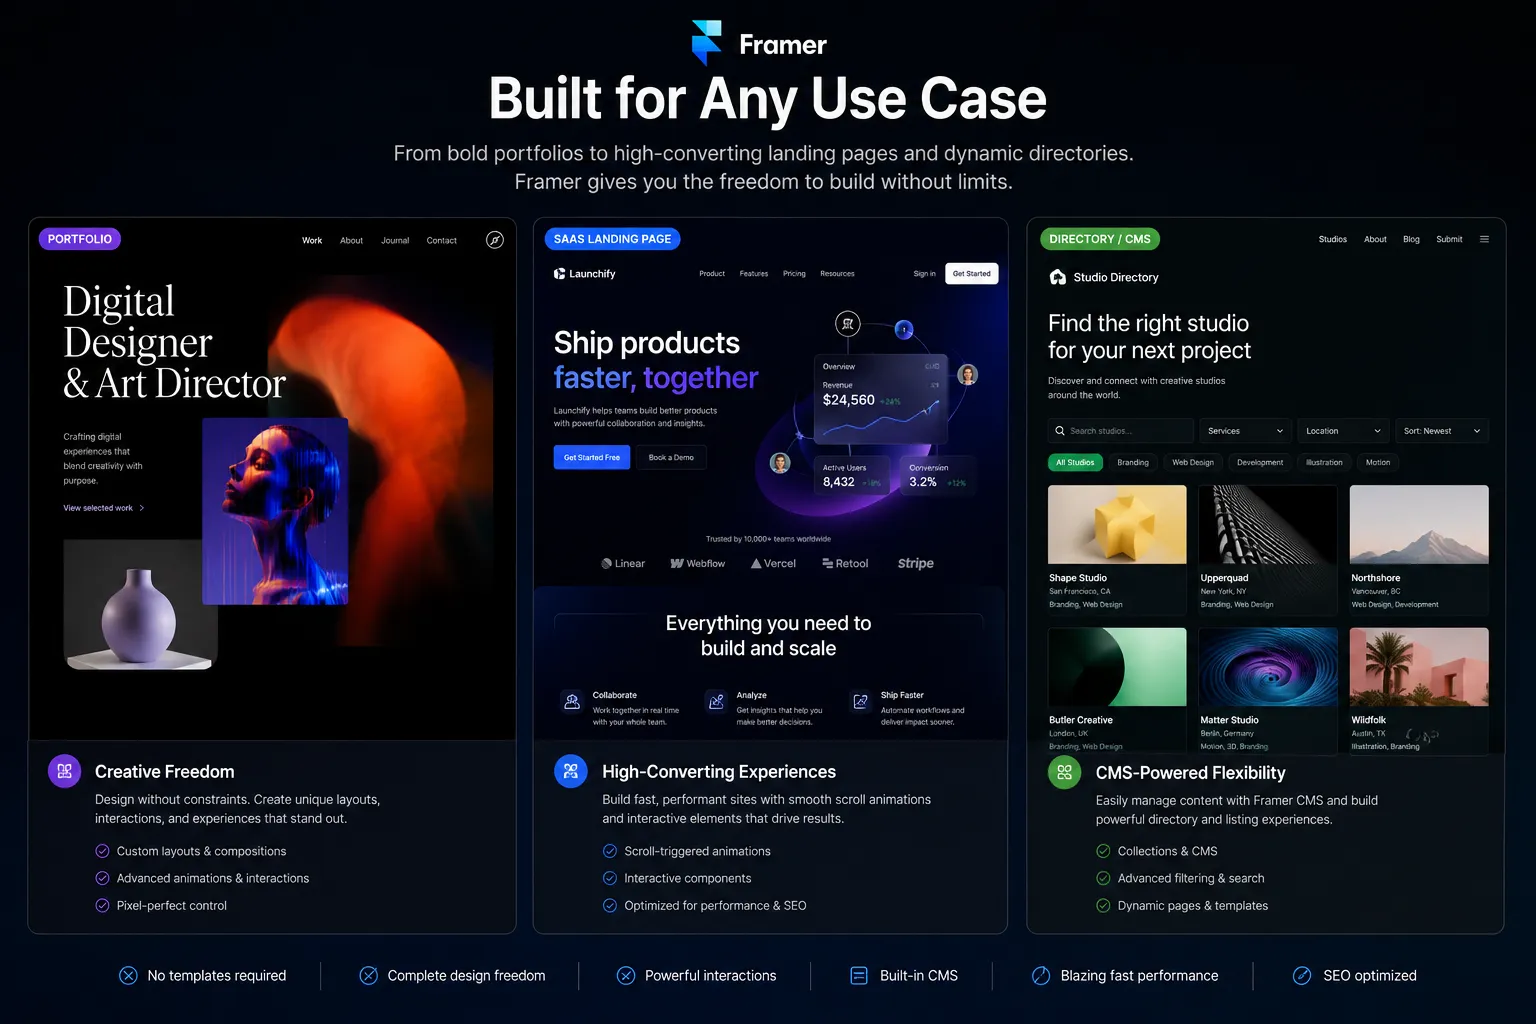Open the Northshore mountain thumbnail

pos(1419,525)
